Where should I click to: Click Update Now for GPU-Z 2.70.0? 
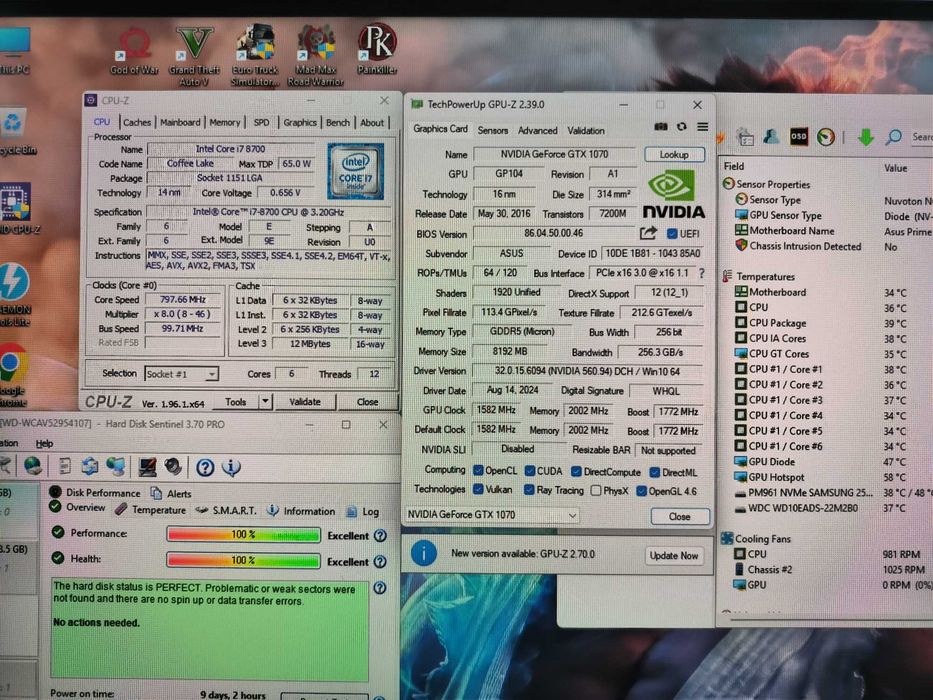(674, 555)
